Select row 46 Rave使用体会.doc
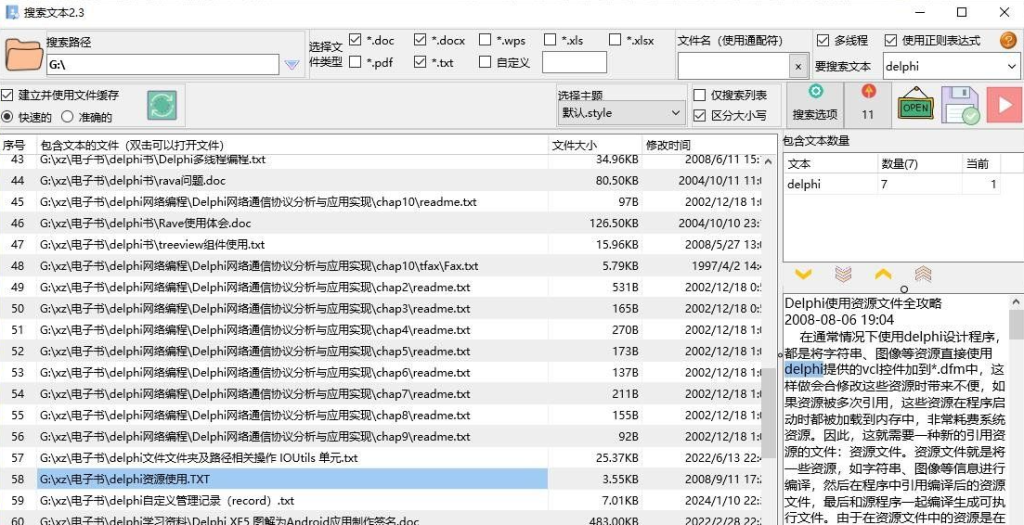Image resolution: width=1024 pixels, height=525 pixels. point(381,223)
